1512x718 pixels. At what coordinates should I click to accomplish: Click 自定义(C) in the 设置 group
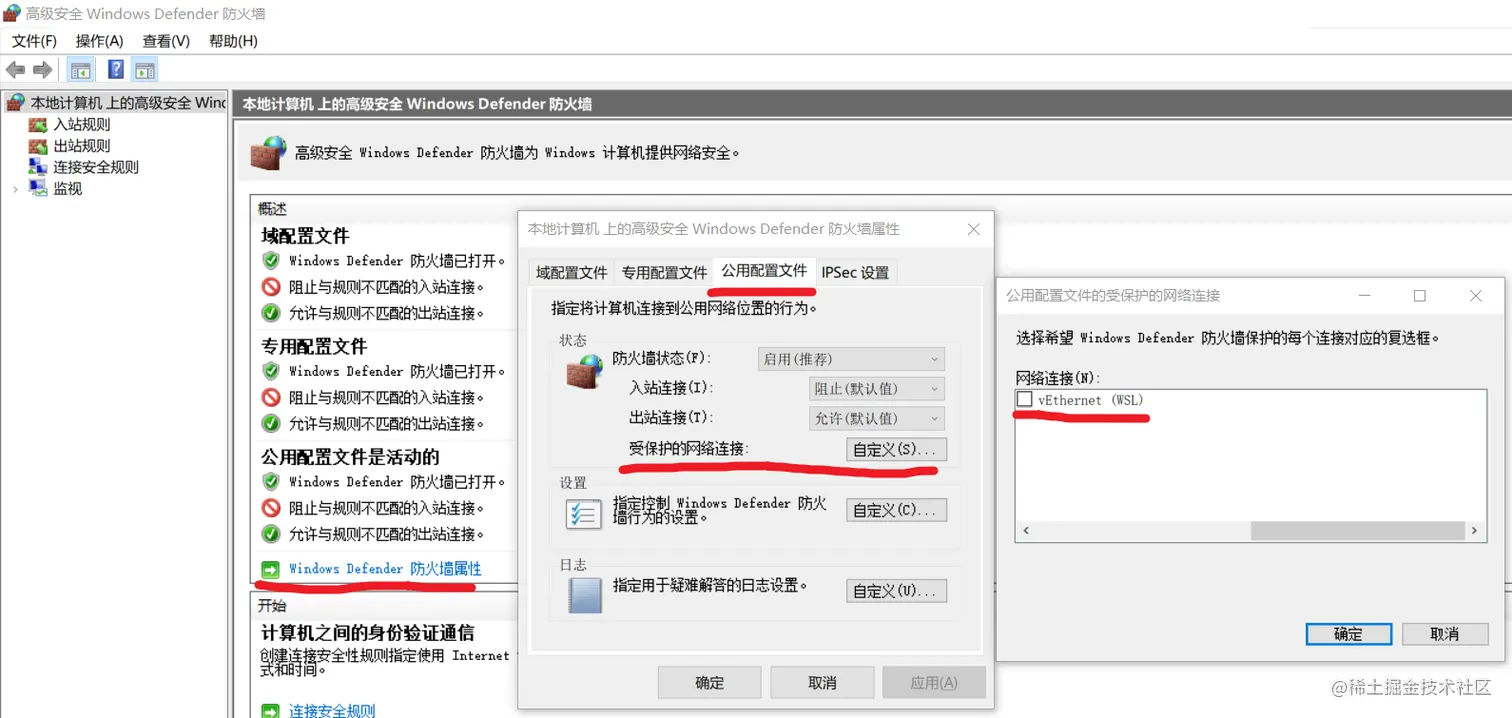tap(896, 510)
